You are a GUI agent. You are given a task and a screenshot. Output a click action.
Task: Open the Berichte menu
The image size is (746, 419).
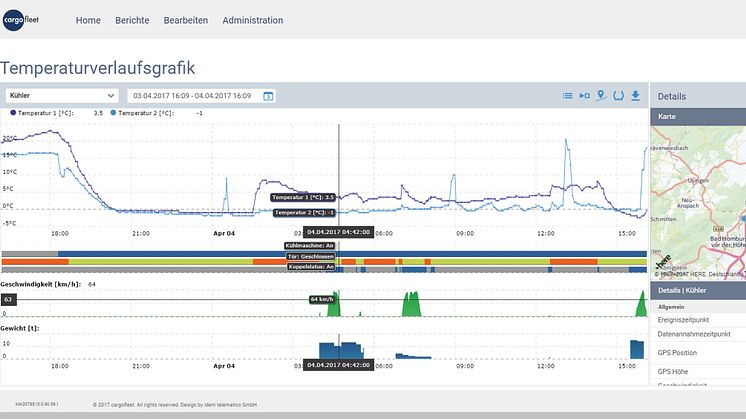coord(132,20)
